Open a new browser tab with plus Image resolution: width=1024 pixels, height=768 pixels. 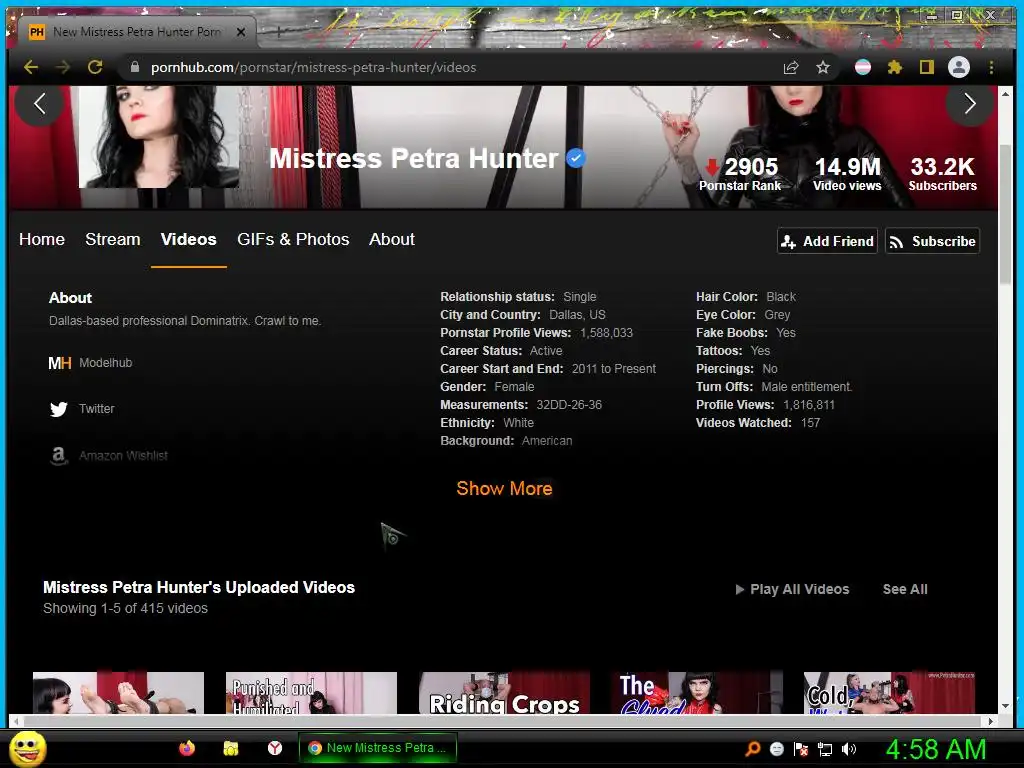click(x=279, y=31)
